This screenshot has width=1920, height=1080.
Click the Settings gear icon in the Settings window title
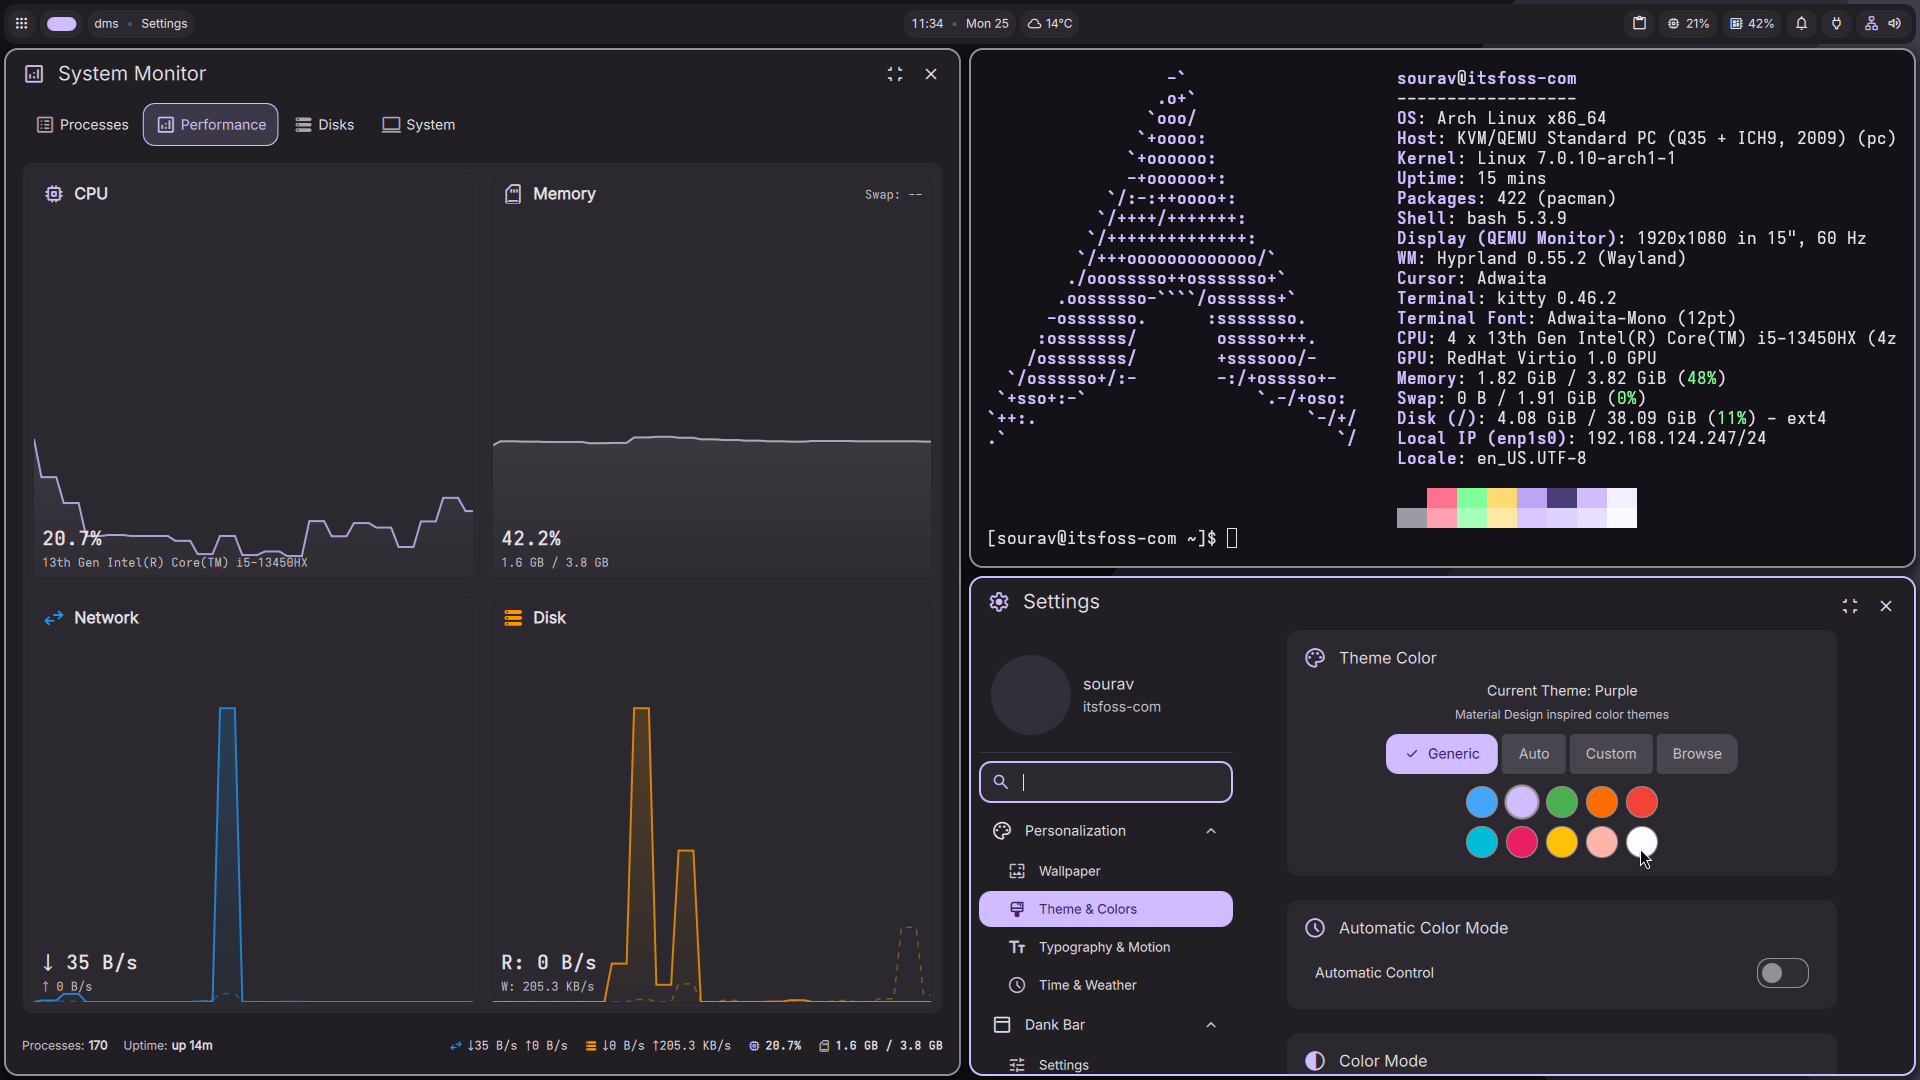999,602
